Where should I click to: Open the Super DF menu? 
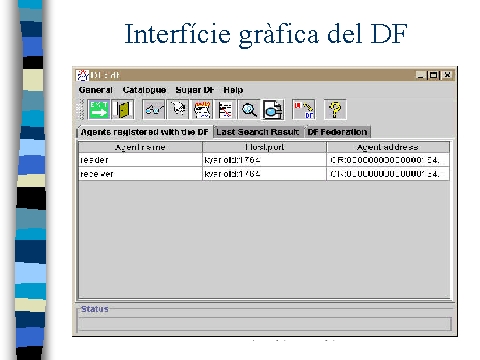point(195,90)
